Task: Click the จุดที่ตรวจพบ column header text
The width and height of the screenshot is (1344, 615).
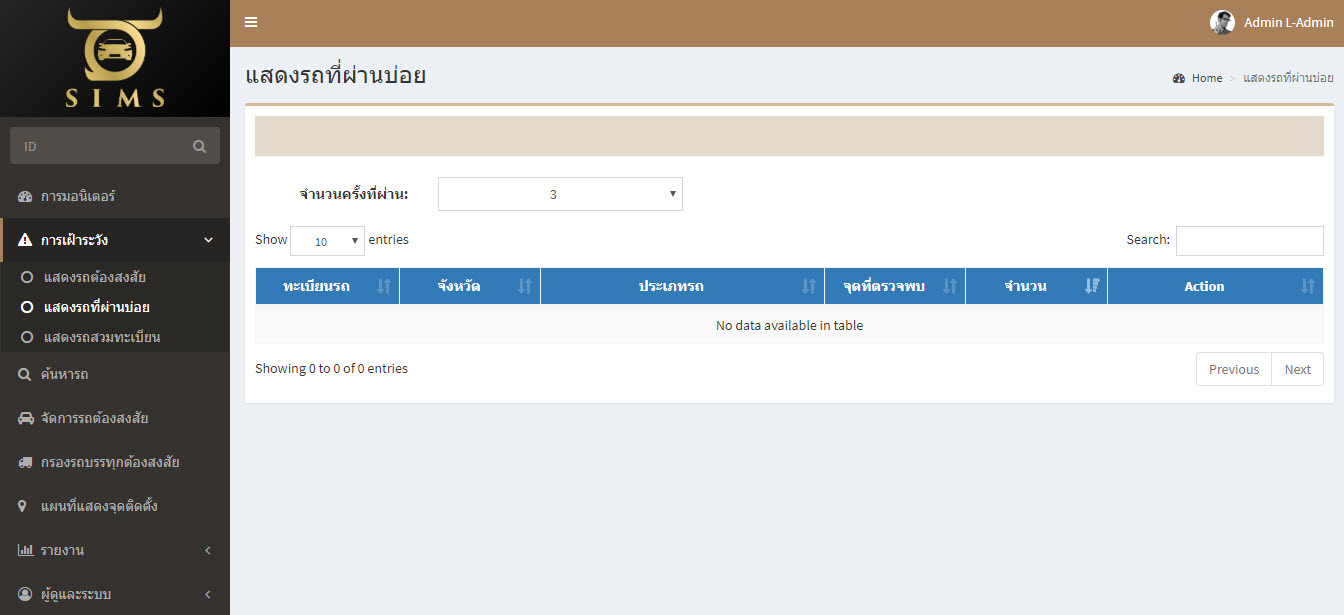Action: pos(883,286)
